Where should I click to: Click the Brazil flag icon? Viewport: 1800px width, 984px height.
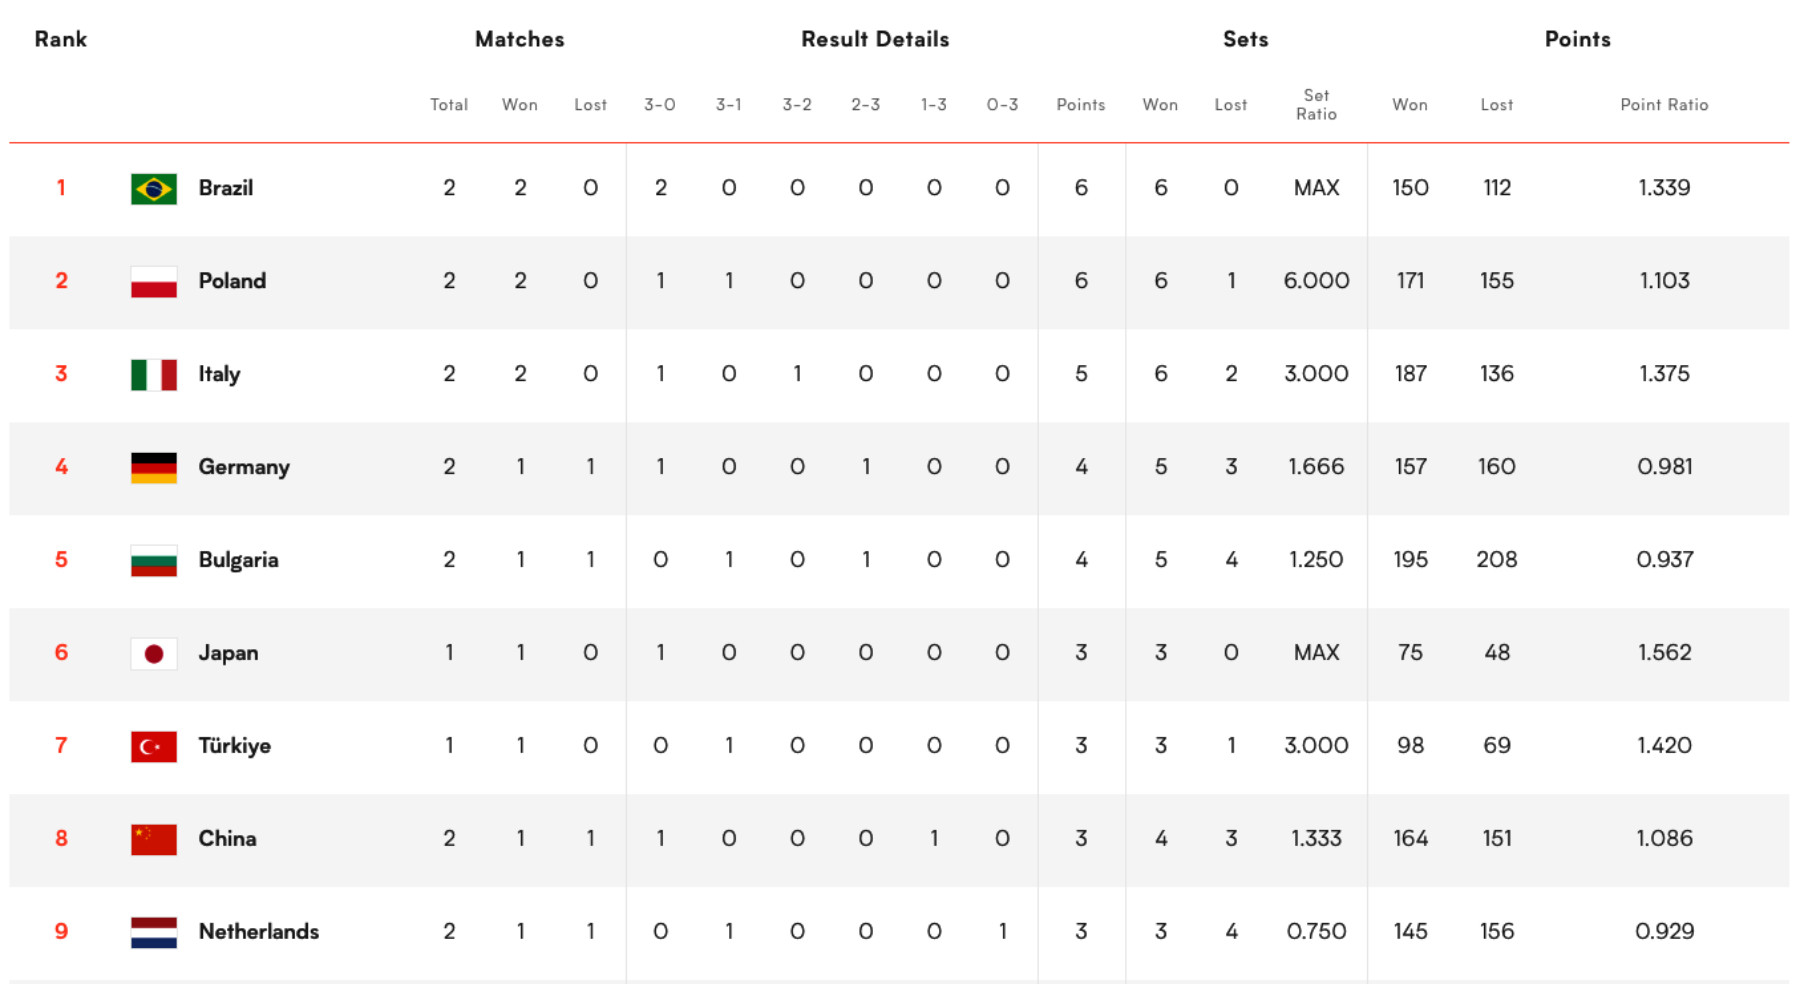pyautogui.click(x=153, y=188)
